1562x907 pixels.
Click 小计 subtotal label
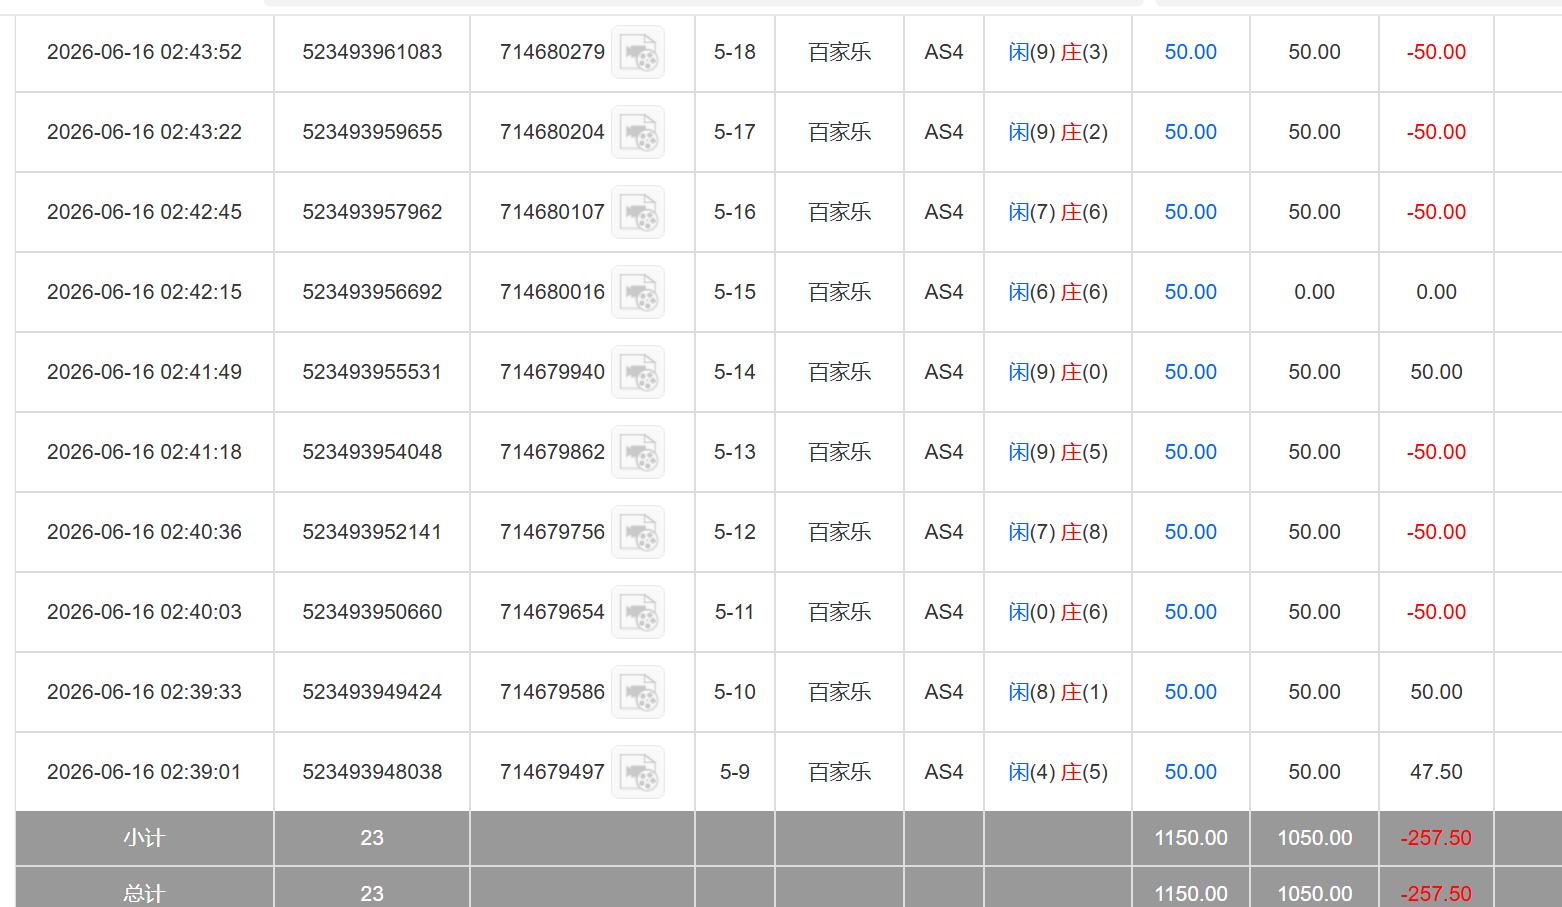pos(144,838)
